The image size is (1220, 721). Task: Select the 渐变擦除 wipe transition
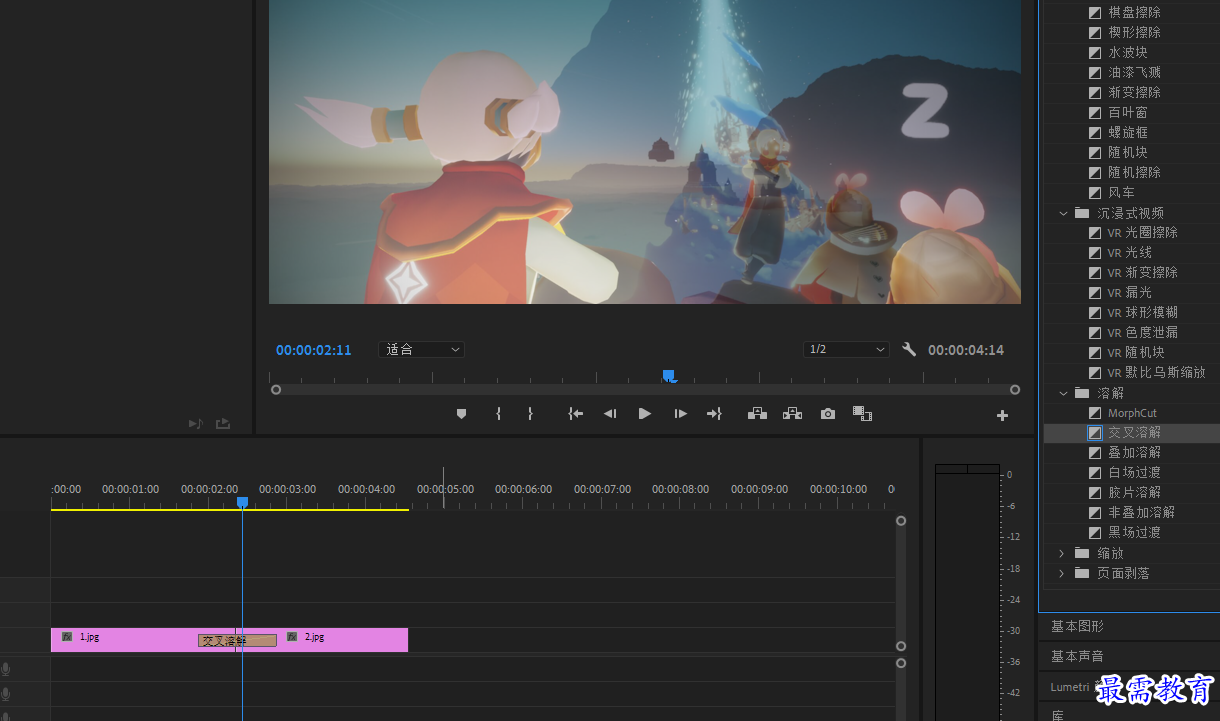(x=1134, y=92)
